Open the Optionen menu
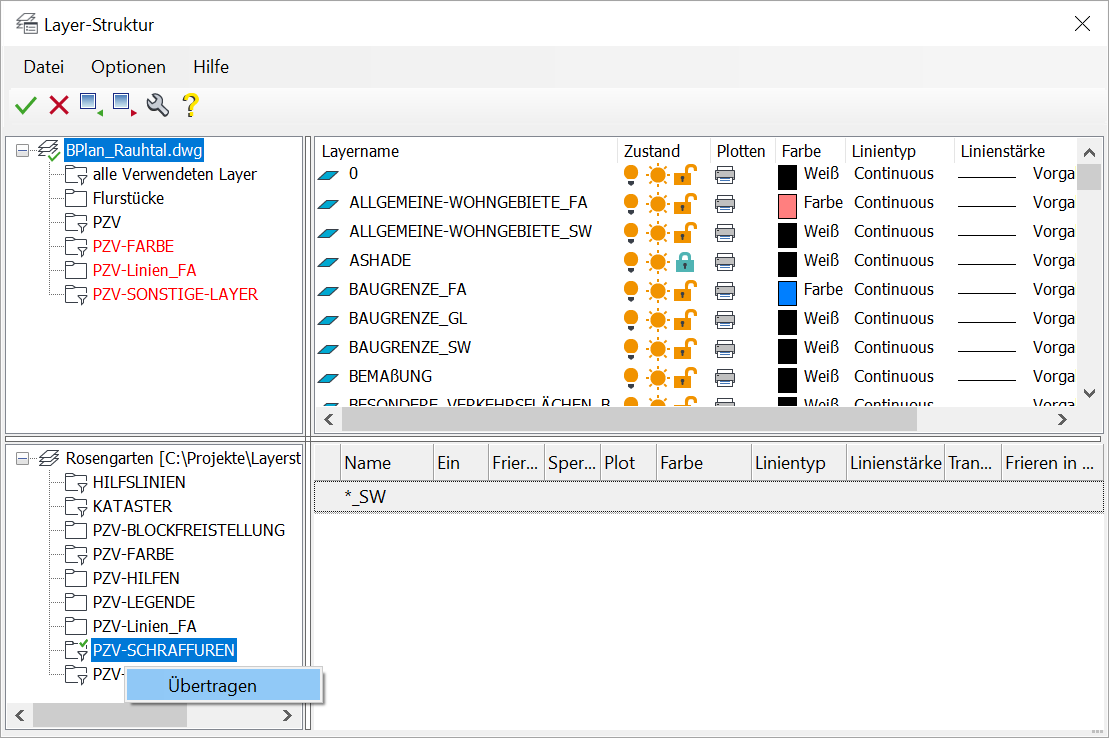This screenshot has height=738, width=1109. [x=128, y=67]
